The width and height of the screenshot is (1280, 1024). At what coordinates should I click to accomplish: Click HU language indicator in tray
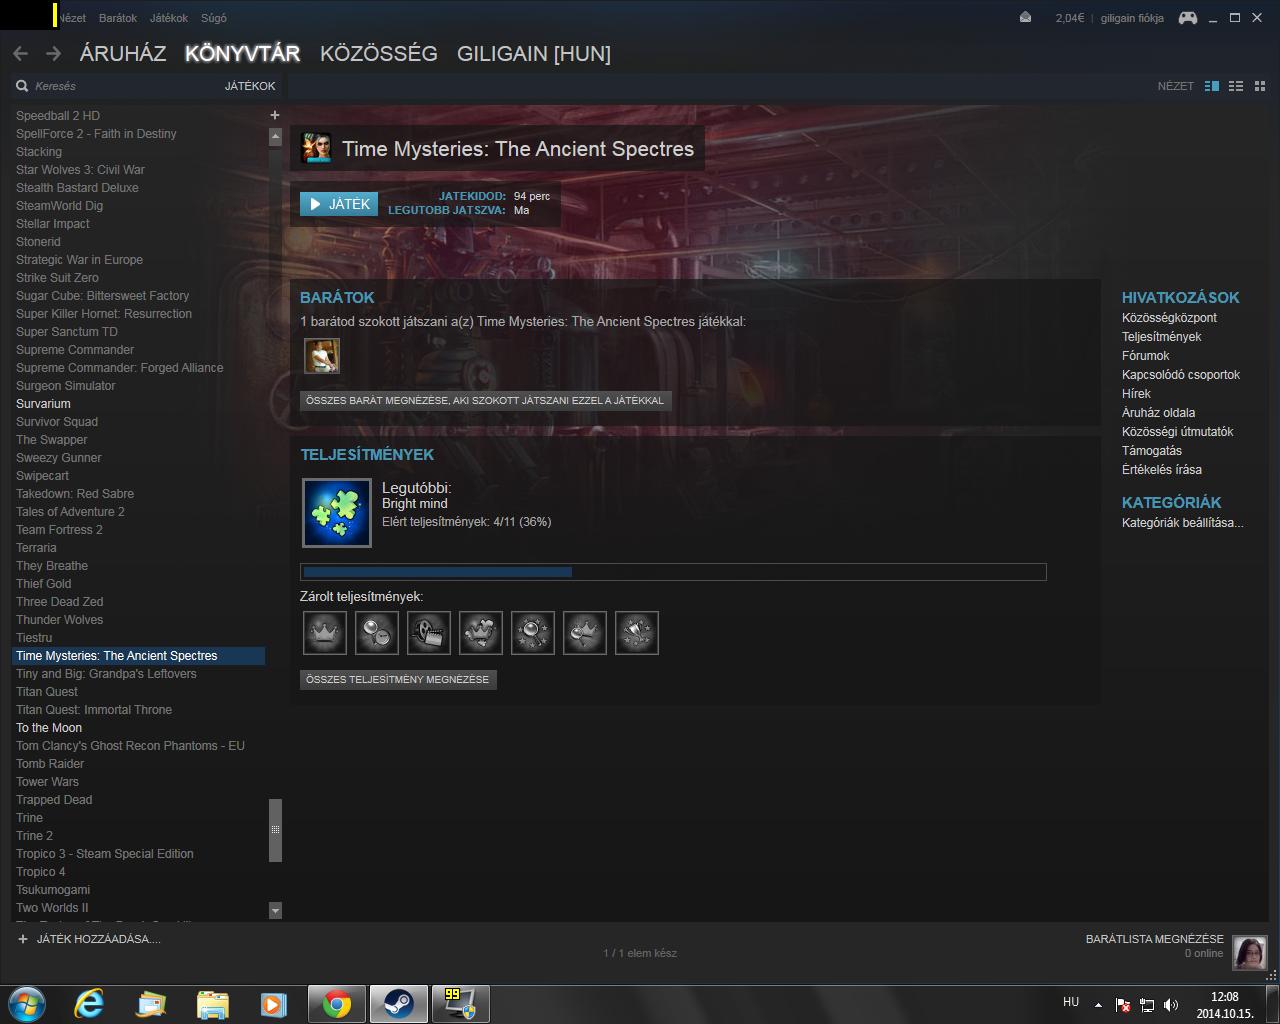(x=1071, y=1002)
